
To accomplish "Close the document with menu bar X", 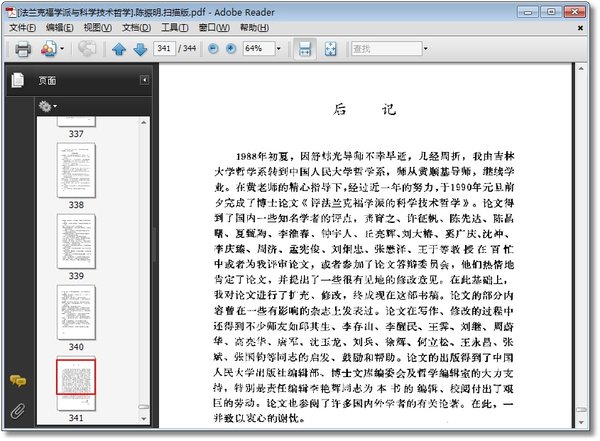I will pos(580,28).
